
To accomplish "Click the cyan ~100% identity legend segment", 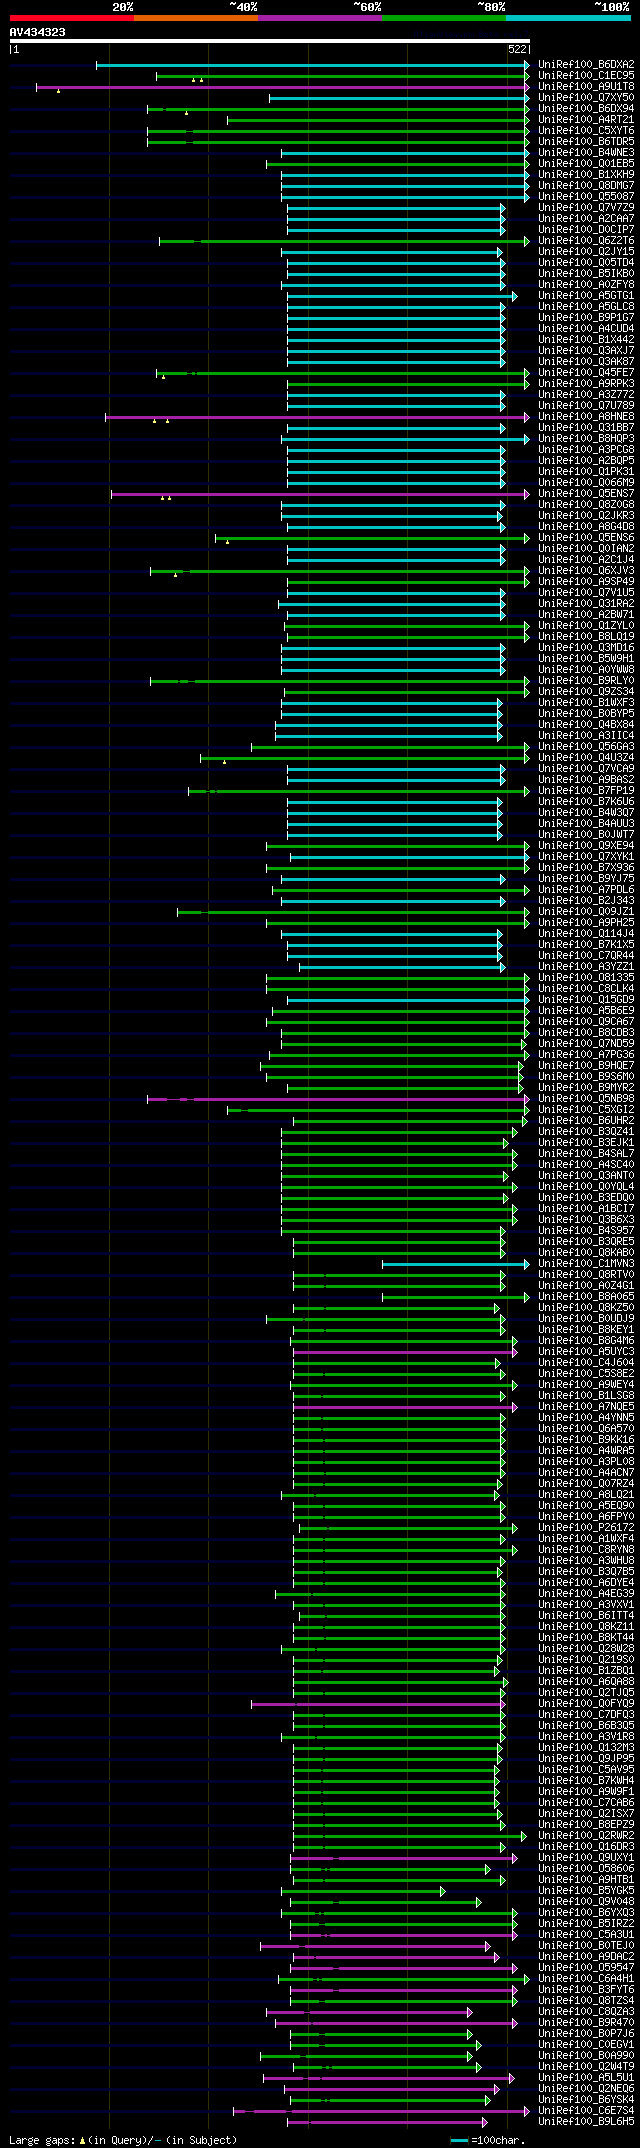I will (x=568, y=18).
